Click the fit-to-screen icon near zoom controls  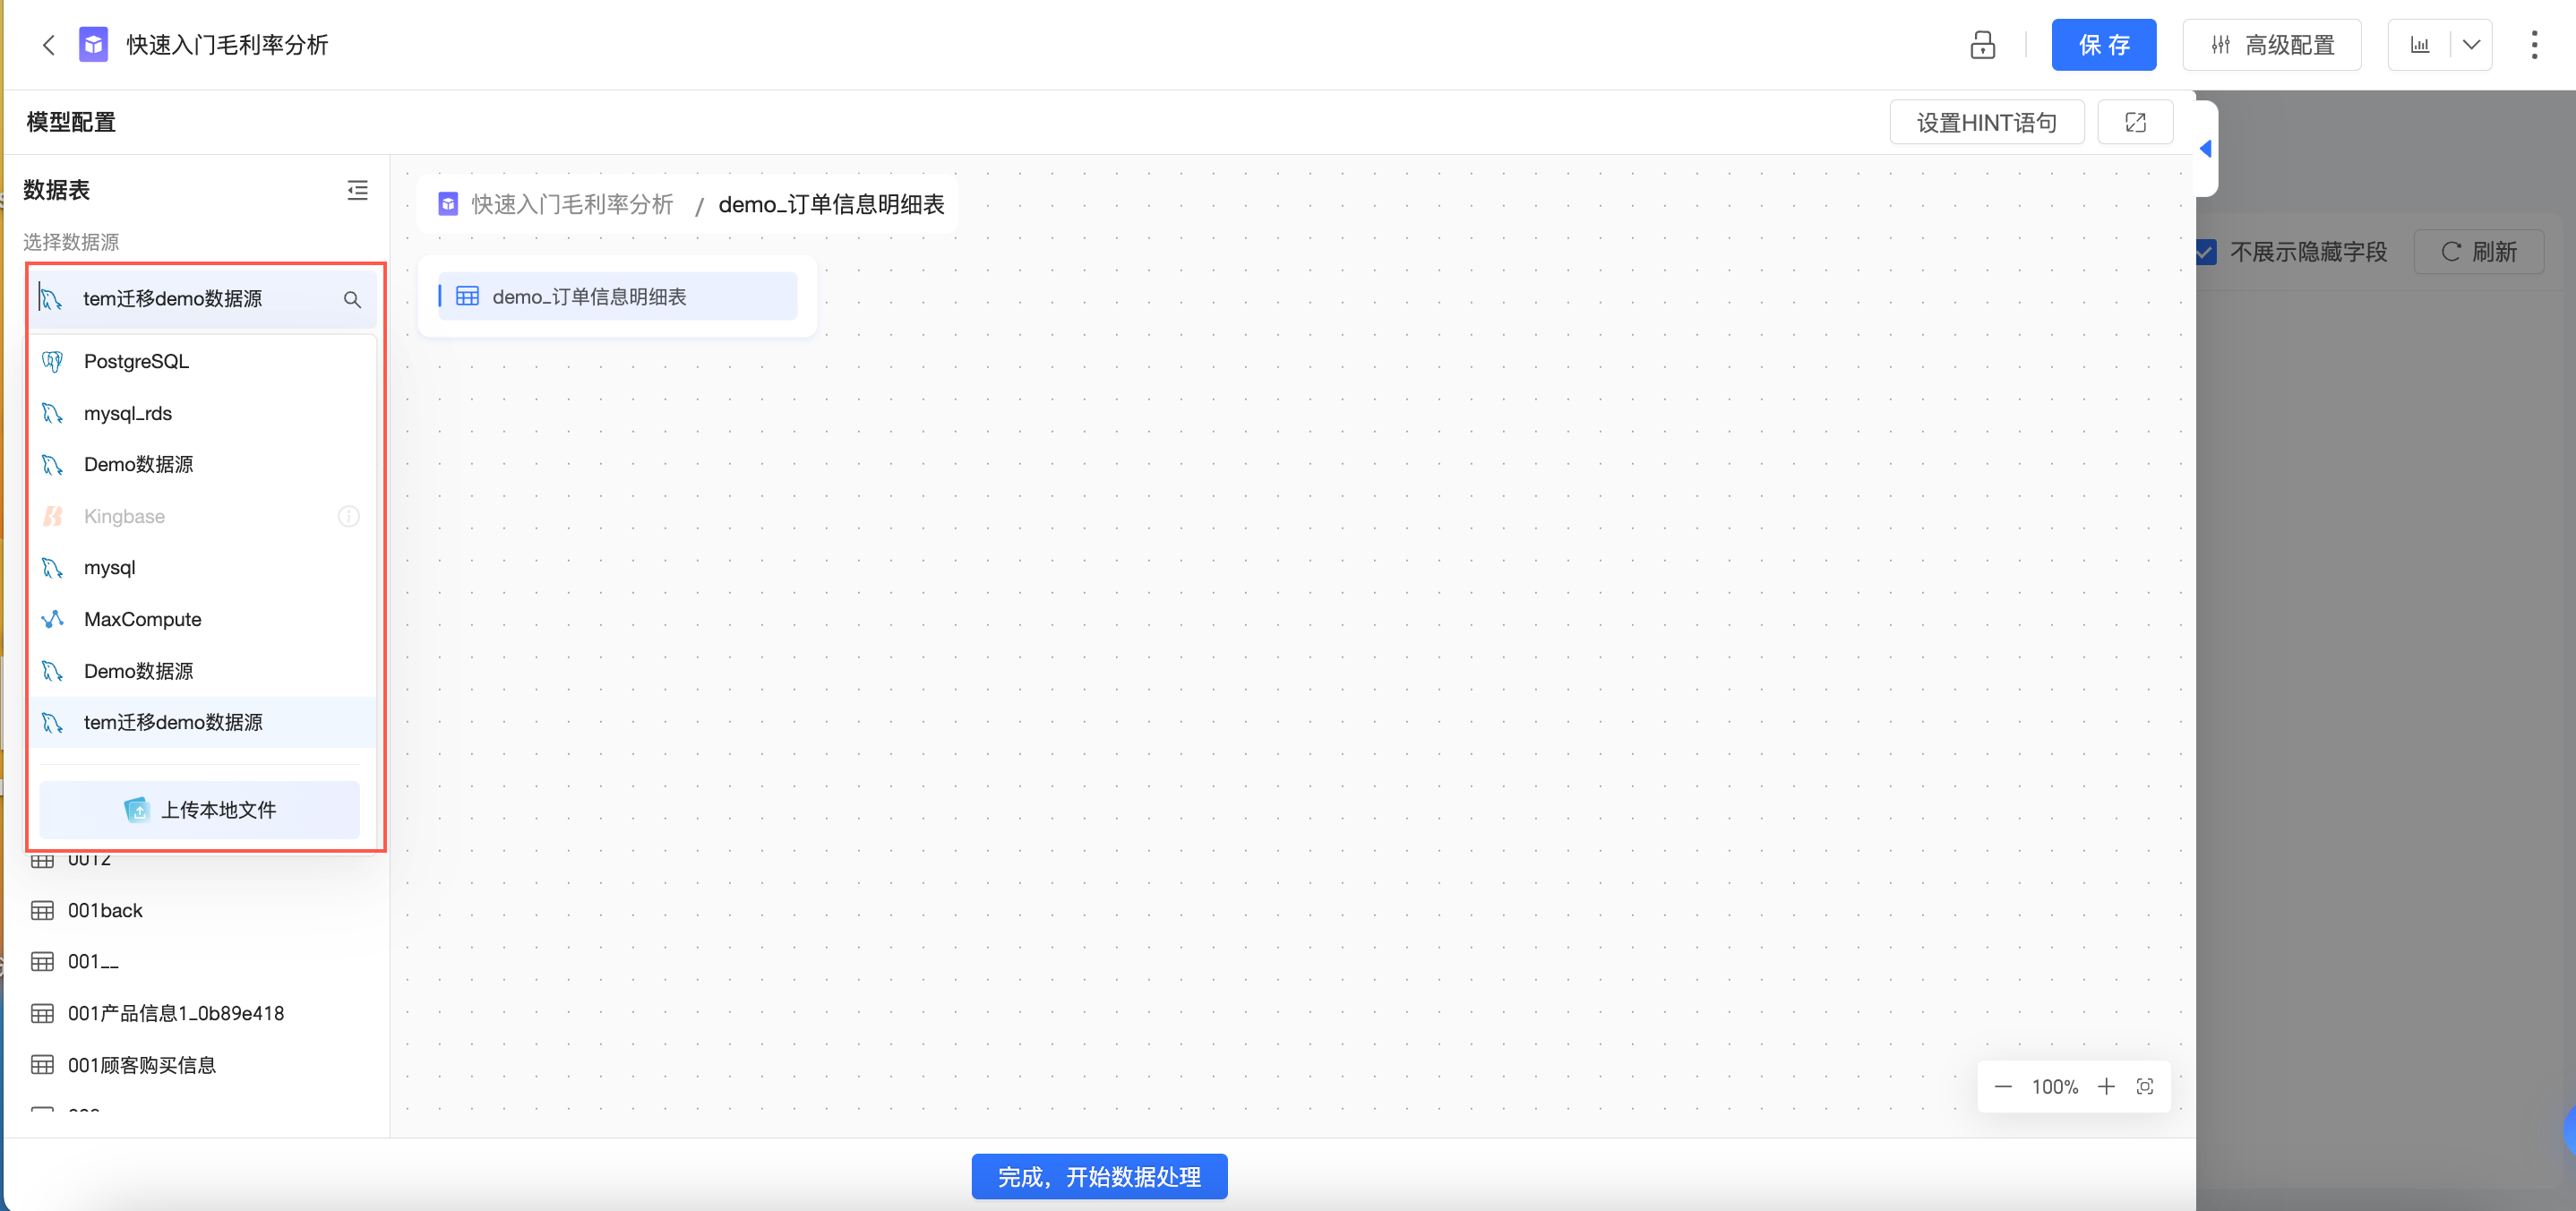(x=2145, y=1086)
